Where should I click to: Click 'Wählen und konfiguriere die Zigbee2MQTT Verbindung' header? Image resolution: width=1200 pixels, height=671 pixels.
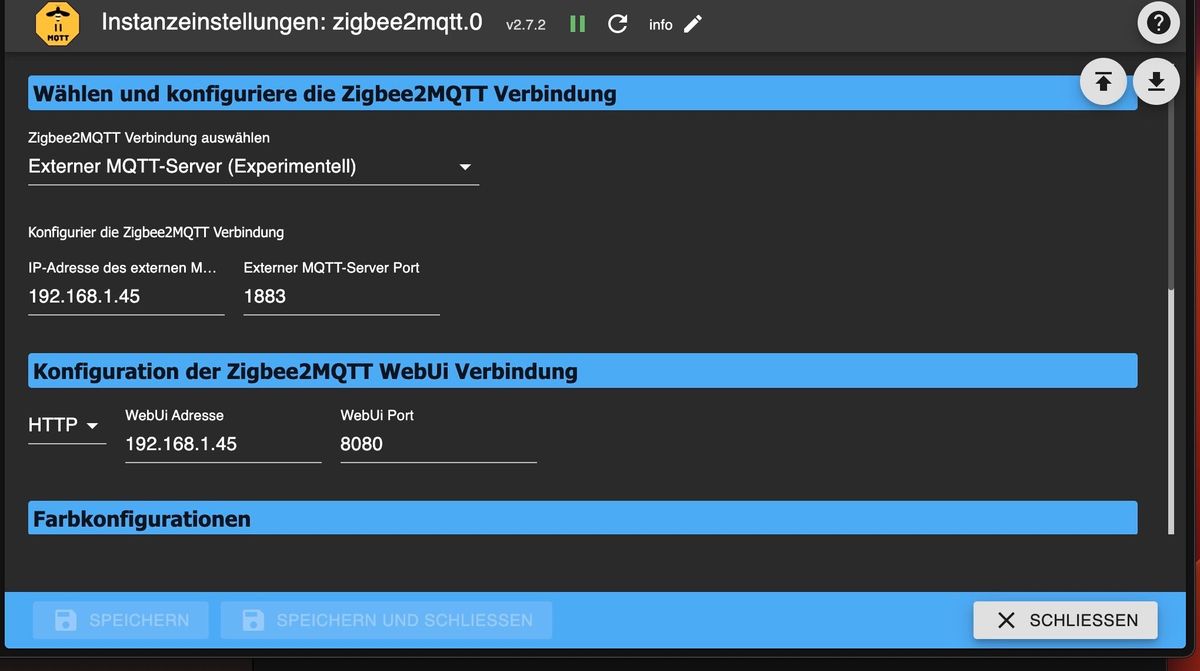click(x=582, y=94)
